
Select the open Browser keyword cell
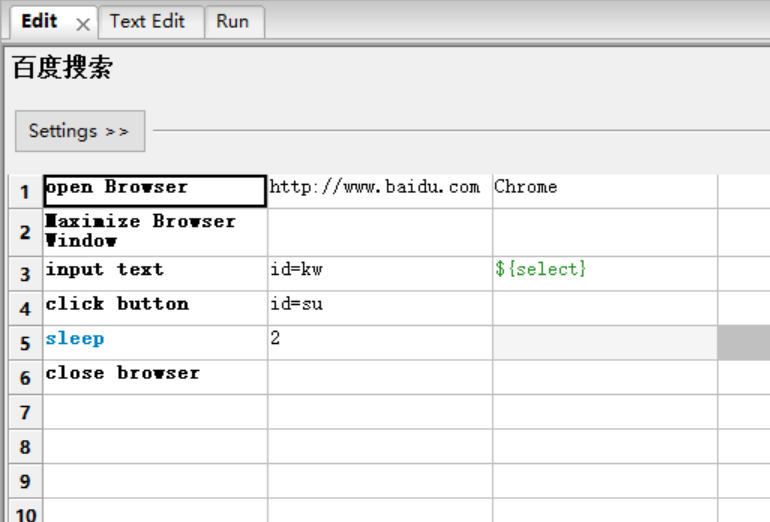coord(155,191)
